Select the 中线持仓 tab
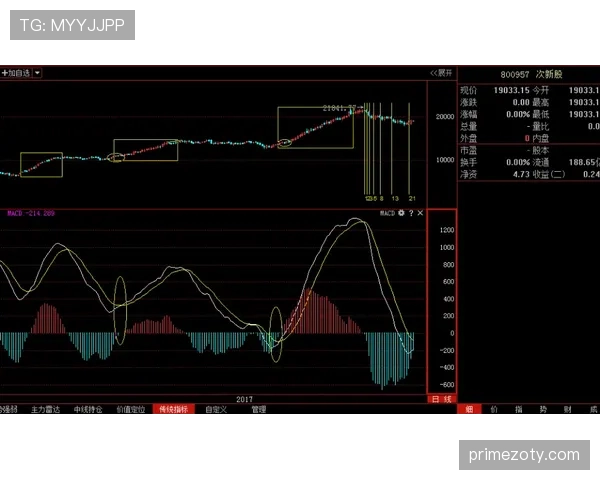600x480 pixels. tap(88, 409)
